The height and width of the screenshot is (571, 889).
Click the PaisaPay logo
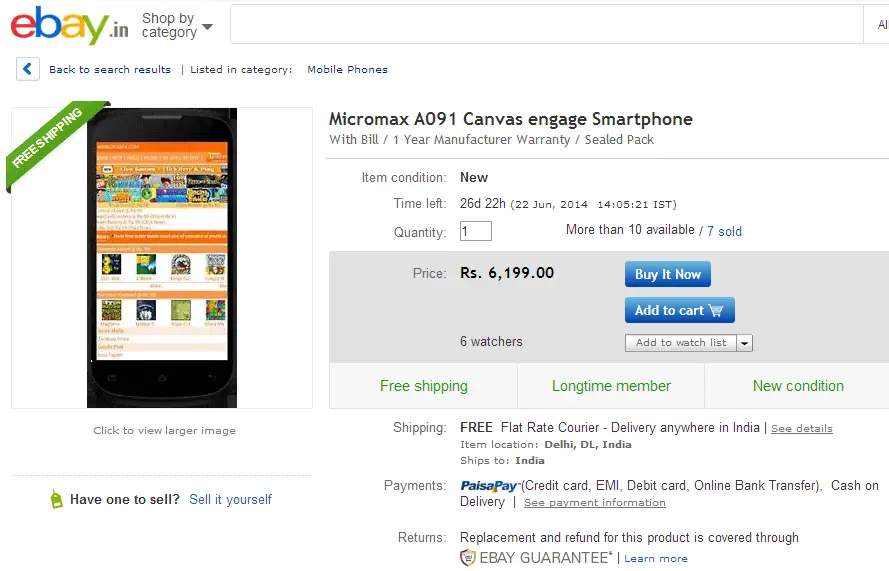490,486
